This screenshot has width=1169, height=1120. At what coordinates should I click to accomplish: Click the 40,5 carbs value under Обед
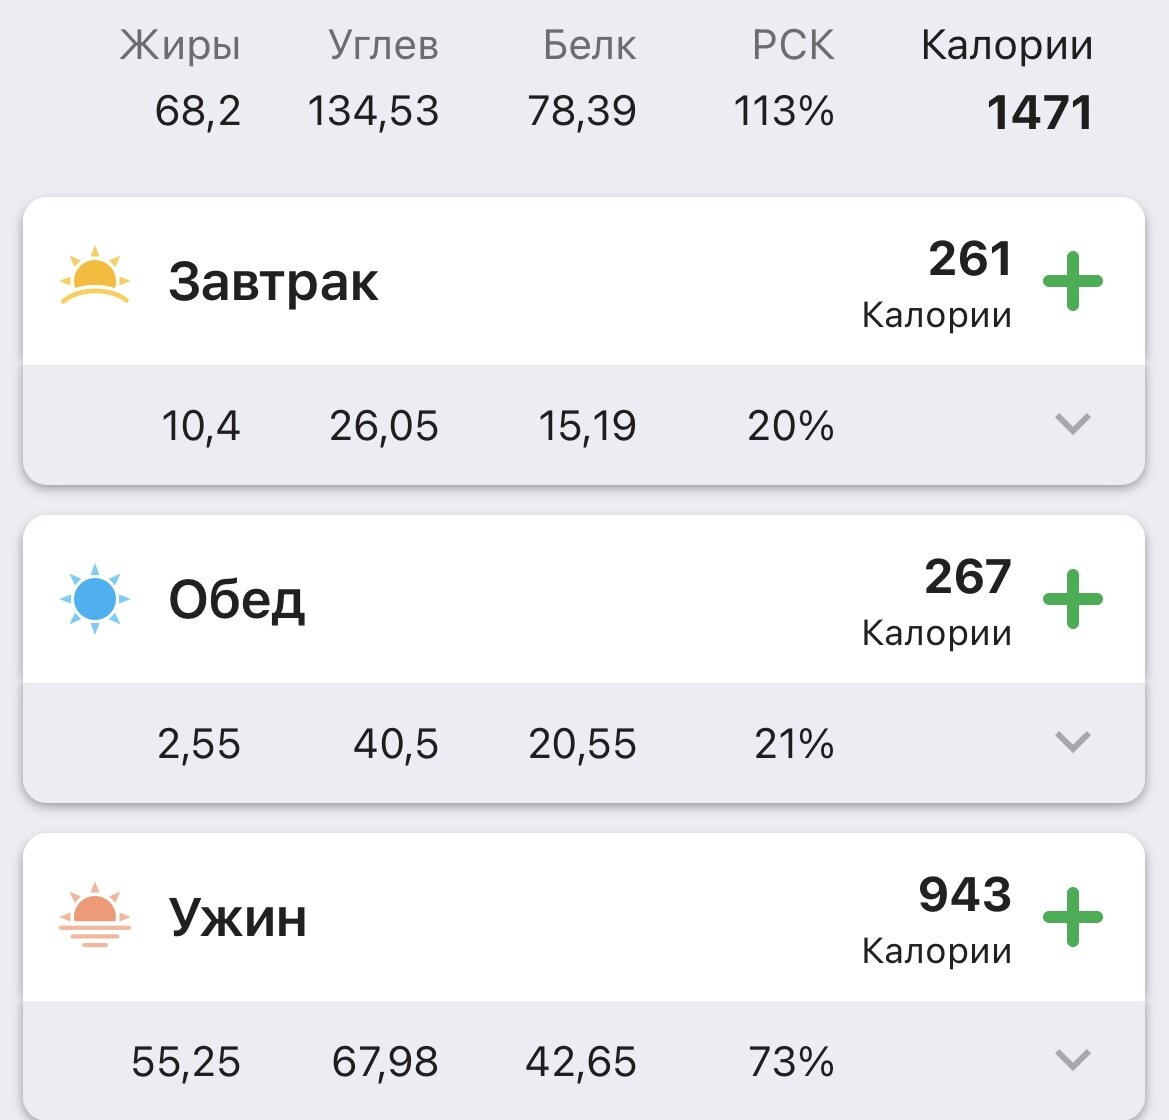tap(394, 743)
